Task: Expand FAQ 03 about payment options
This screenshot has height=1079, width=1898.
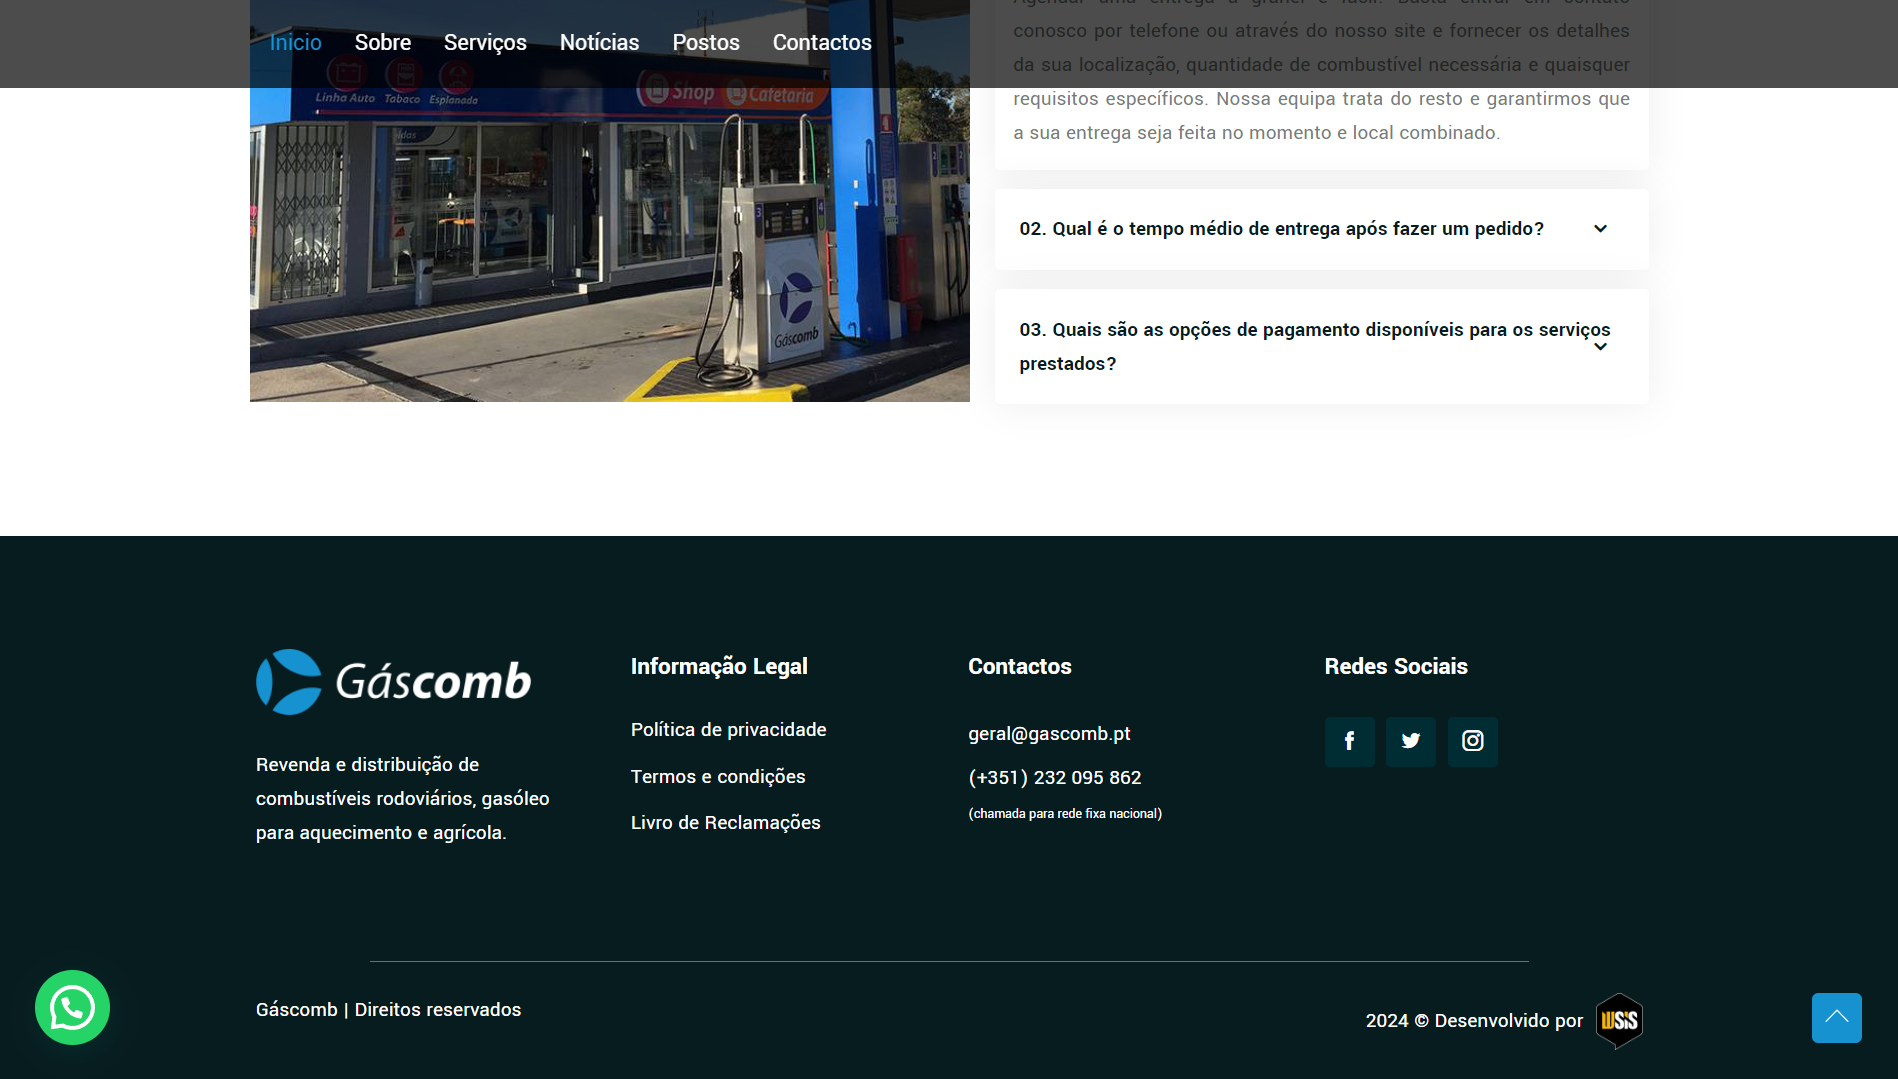Action: (1314, 346)
